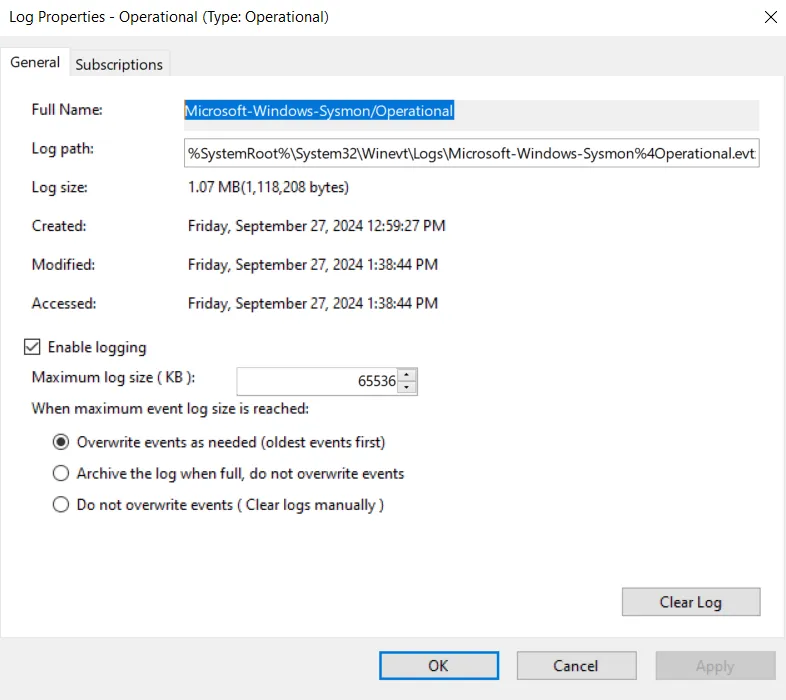Click the 'Log size:' label
The height and width of the screenshot is (700, 786).
tap(60, 187)
